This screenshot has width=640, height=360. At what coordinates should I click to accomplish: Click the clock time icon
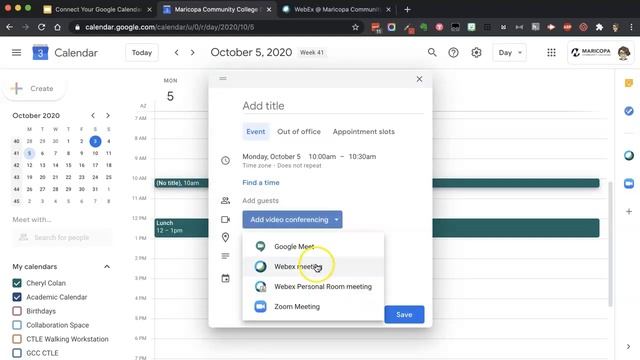pos(225,160)
